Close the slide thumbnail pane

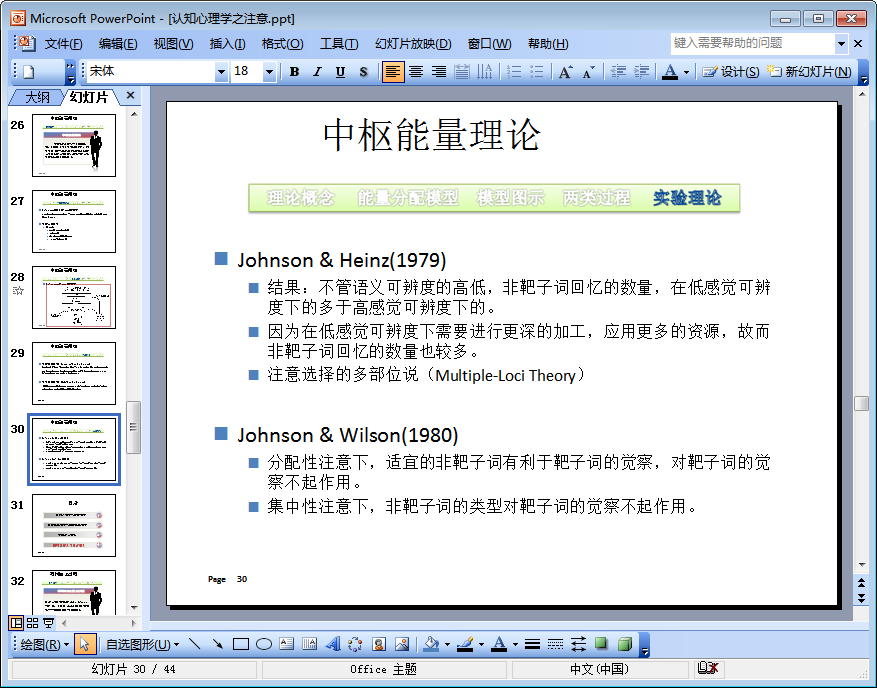[130, 96]
